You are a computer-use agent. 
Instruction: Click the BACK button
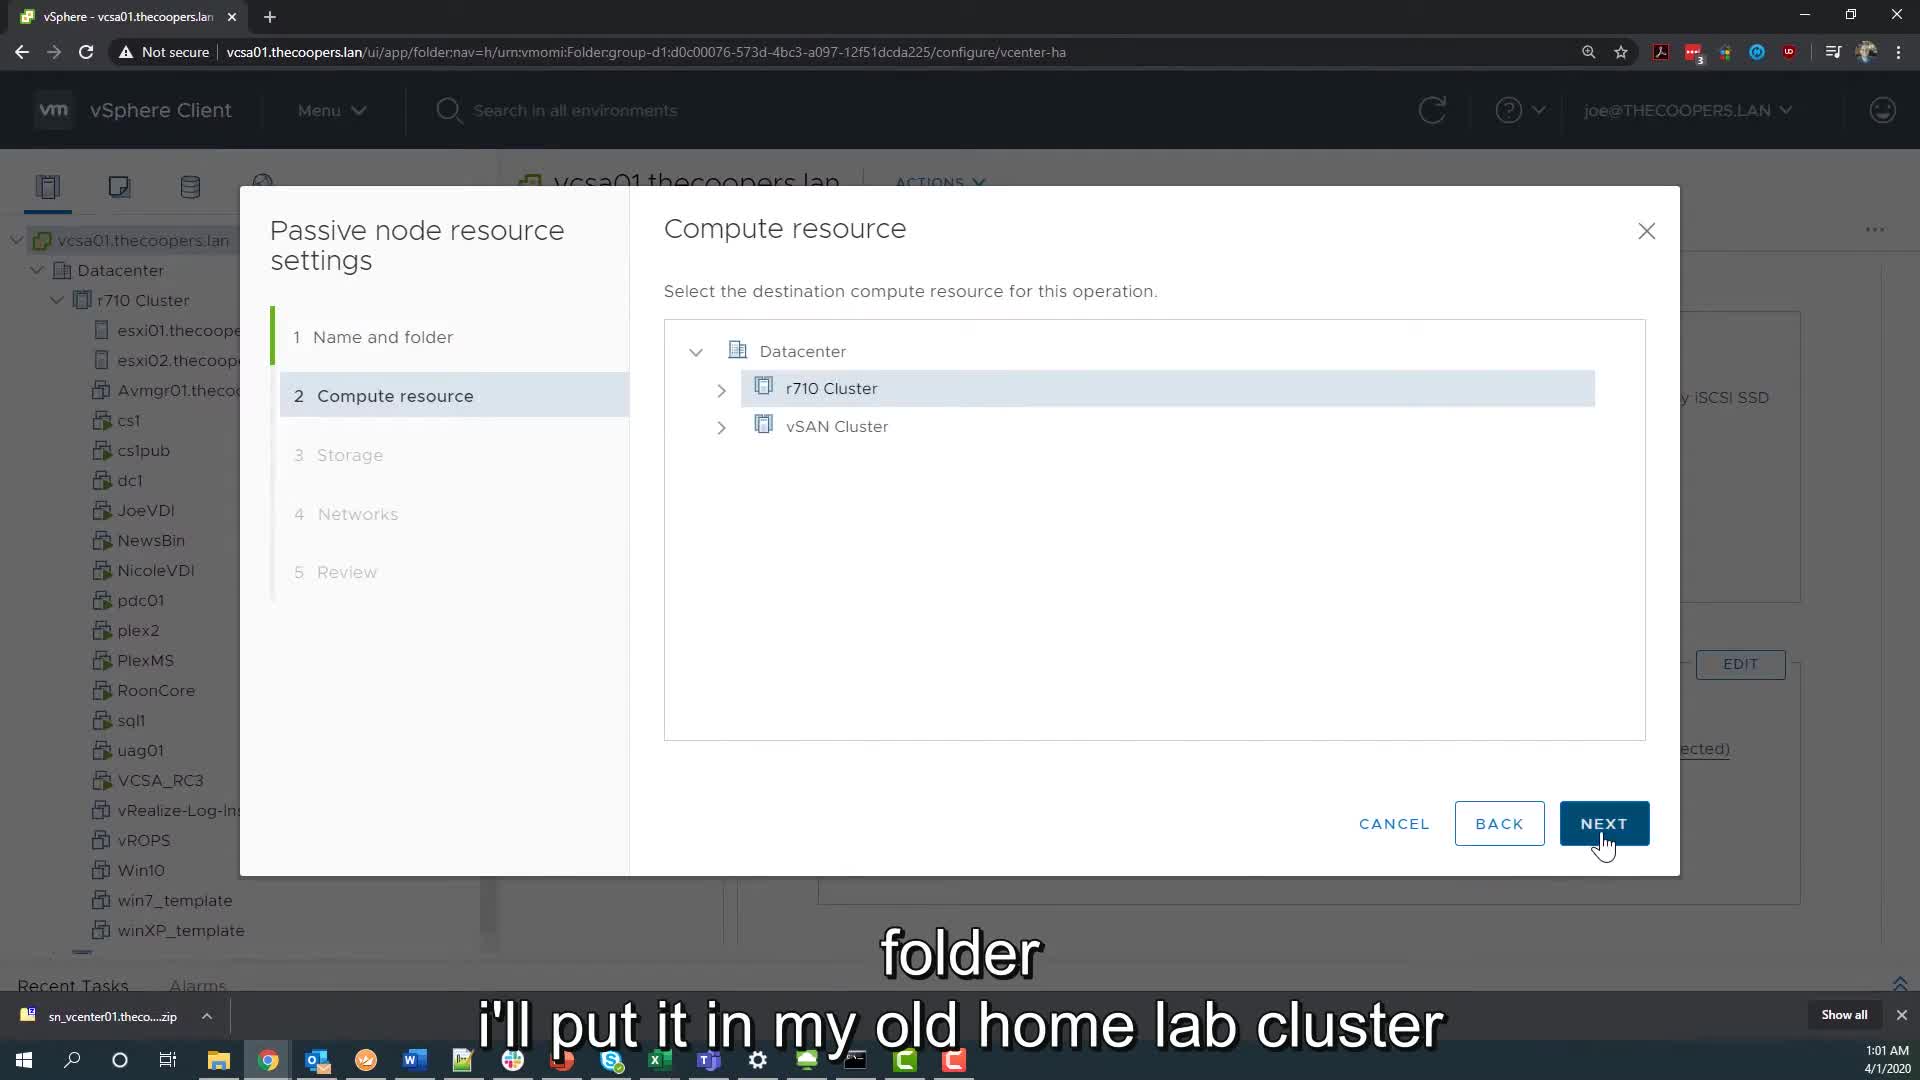point(1499,823)
